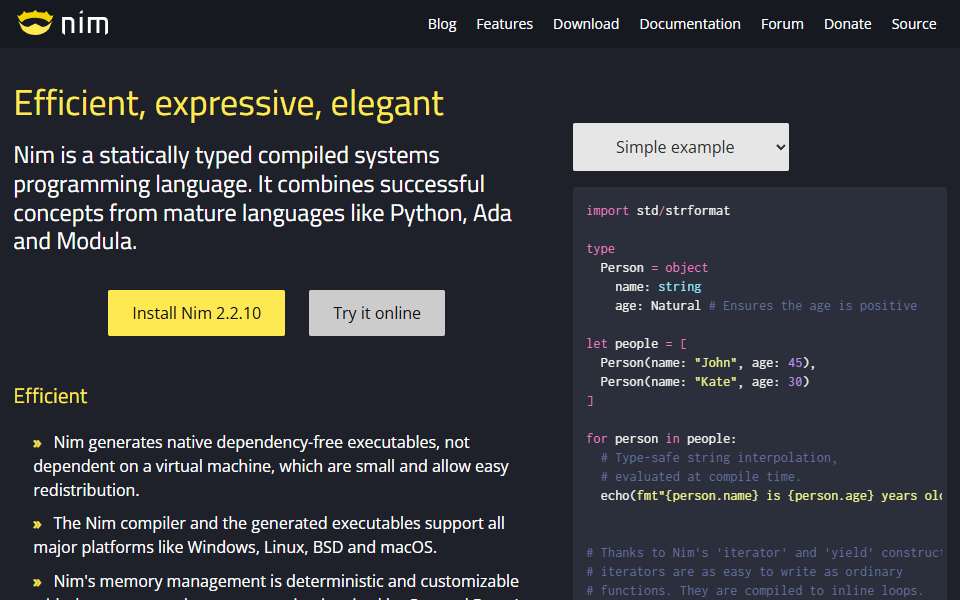Click the bullet arrow before 'The Nim compiler'
The width and height of the screenshot is (960, 600).
[x=37, y=524]
